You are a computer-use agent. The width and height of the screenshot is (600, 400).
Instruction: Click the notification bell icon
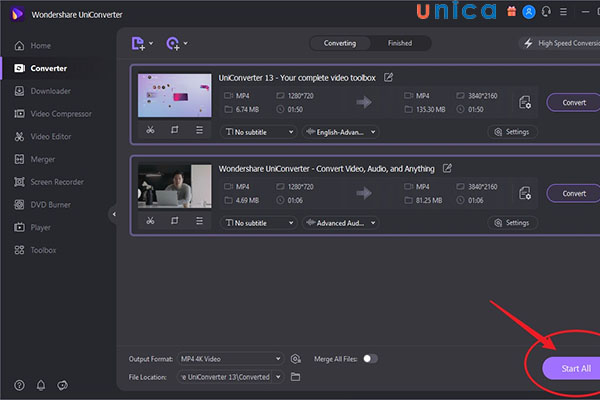[41, 384]
